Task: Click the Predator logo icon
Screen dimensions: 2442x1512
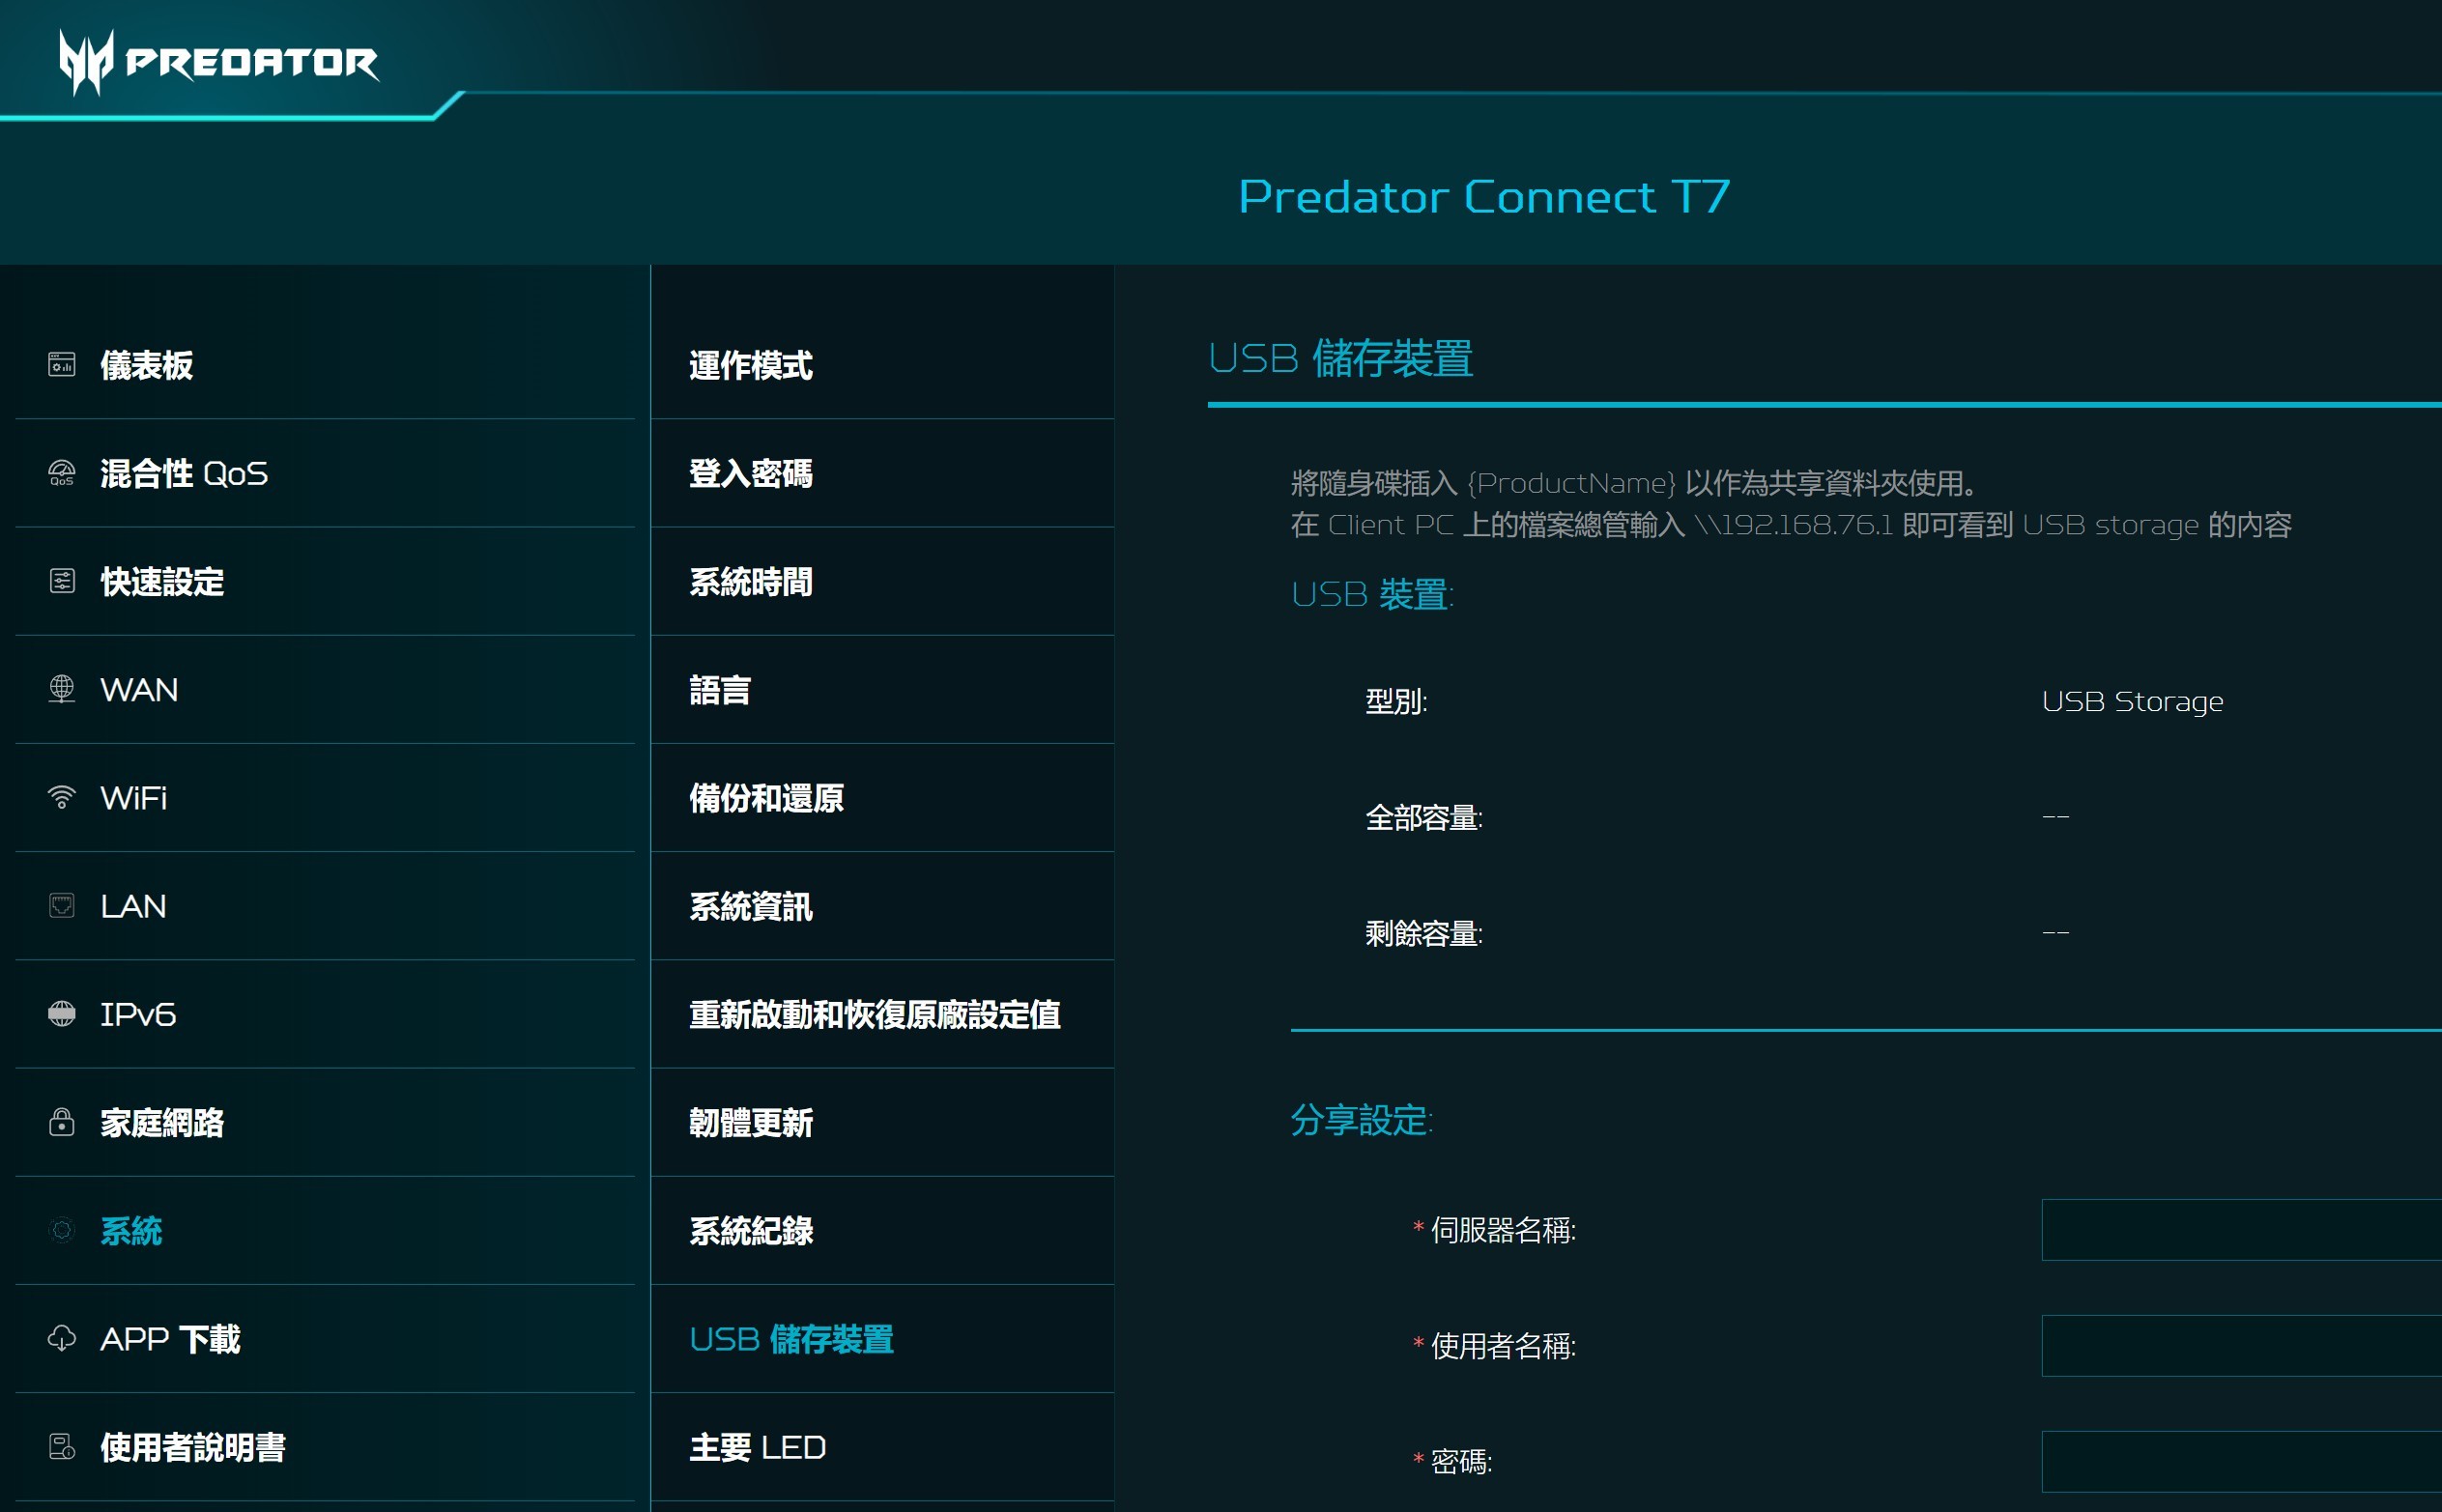Action: (86, 62)
